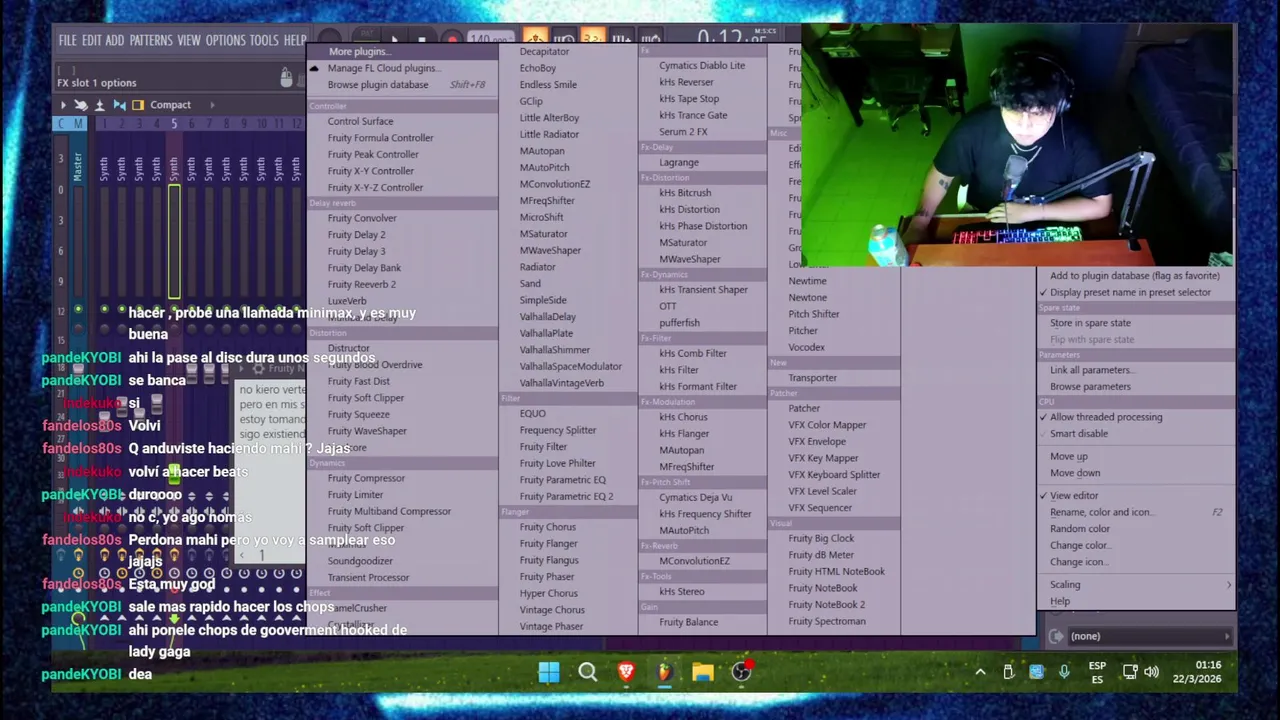Choose Fruity Parametric EQ 2
1280x720 pixels.
566,496
